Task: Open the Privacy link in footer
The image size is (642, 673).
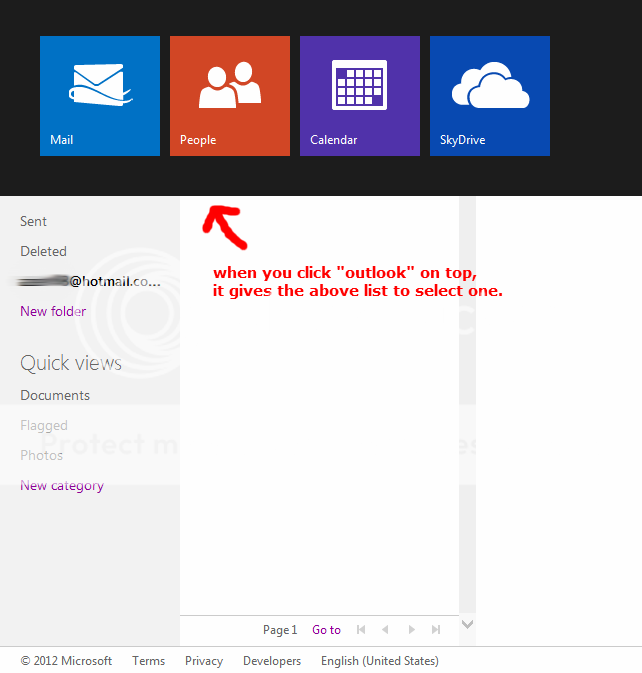Action: pyautogui.click(x=204, y=661)
